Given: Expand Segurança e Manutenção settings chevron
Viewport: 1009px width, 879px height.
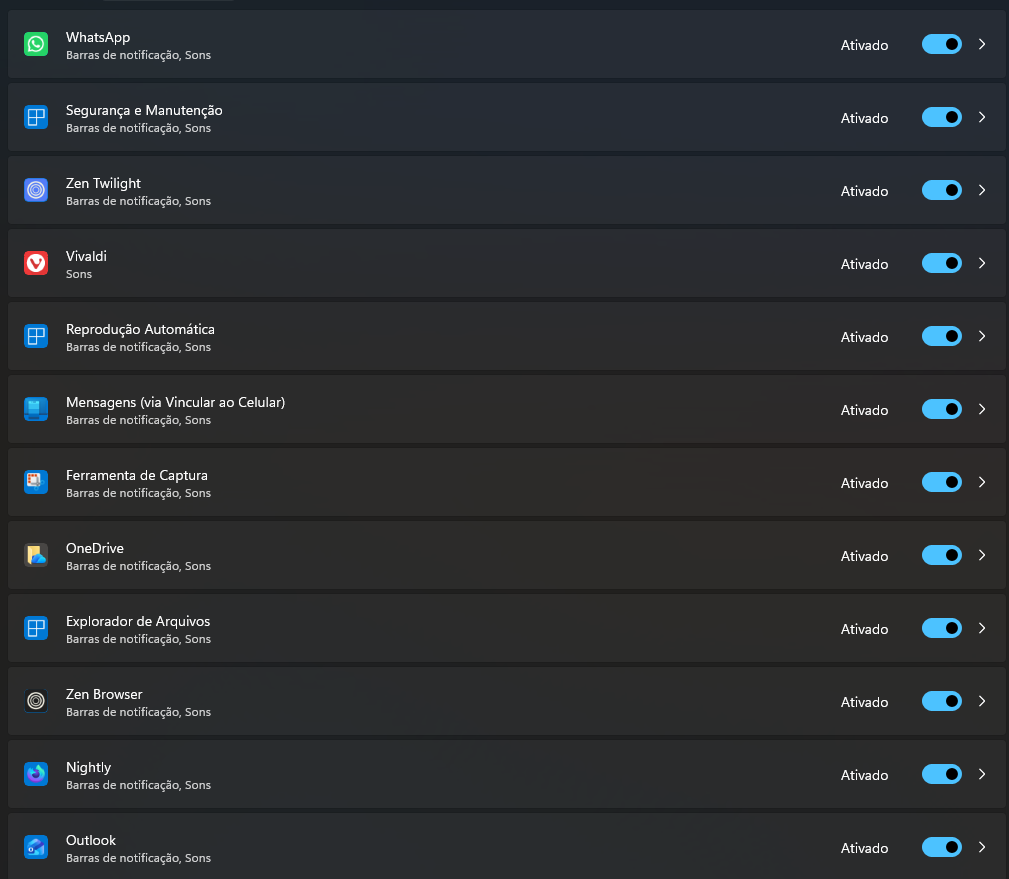Looking at the screenshot, I should pyautogui.click(x=982, y=117).
